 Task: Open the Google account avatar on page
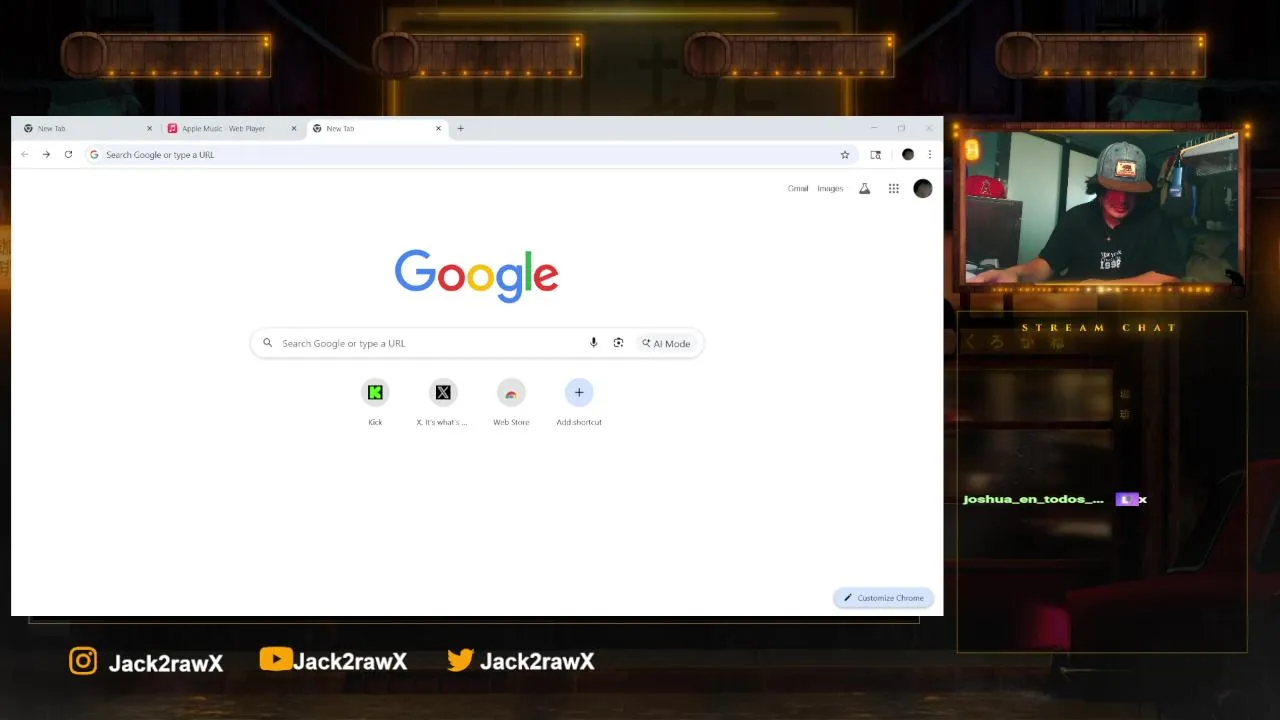coord(923,188)
